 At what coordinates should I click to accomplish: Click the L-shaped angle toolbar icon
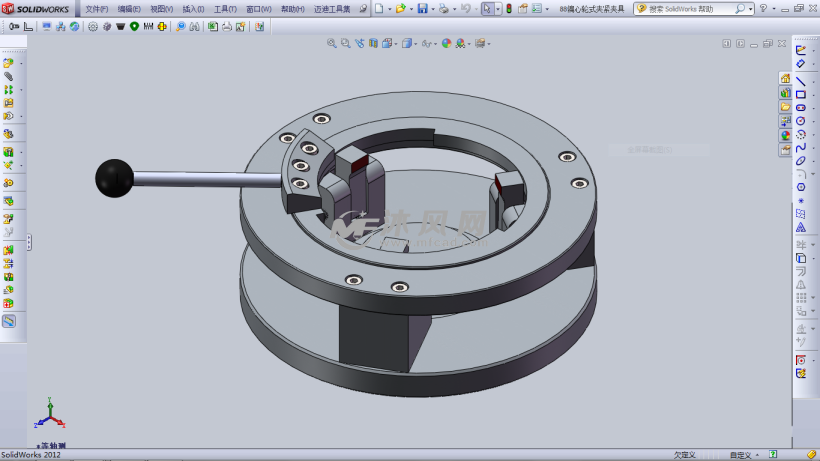coord(28,27)
